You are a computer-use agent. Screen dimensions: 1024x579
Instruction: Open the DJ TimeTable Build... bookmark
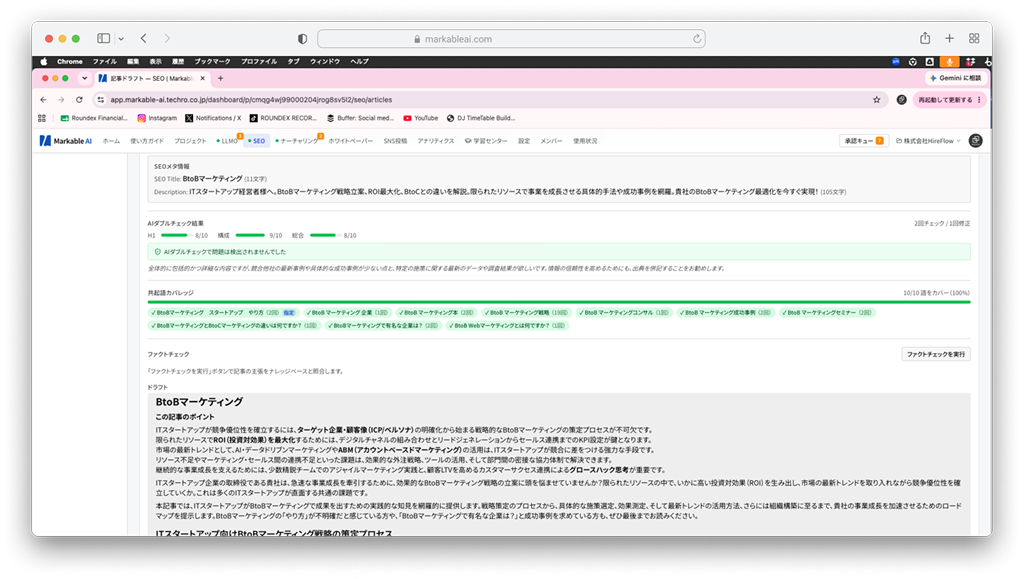point(481,118)
